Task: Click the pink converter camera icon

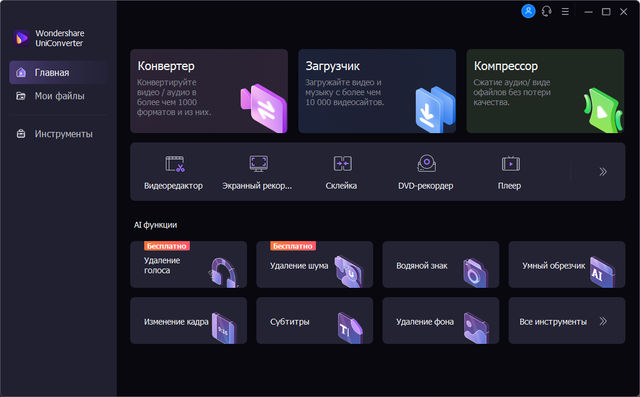Action: point(264,108)
